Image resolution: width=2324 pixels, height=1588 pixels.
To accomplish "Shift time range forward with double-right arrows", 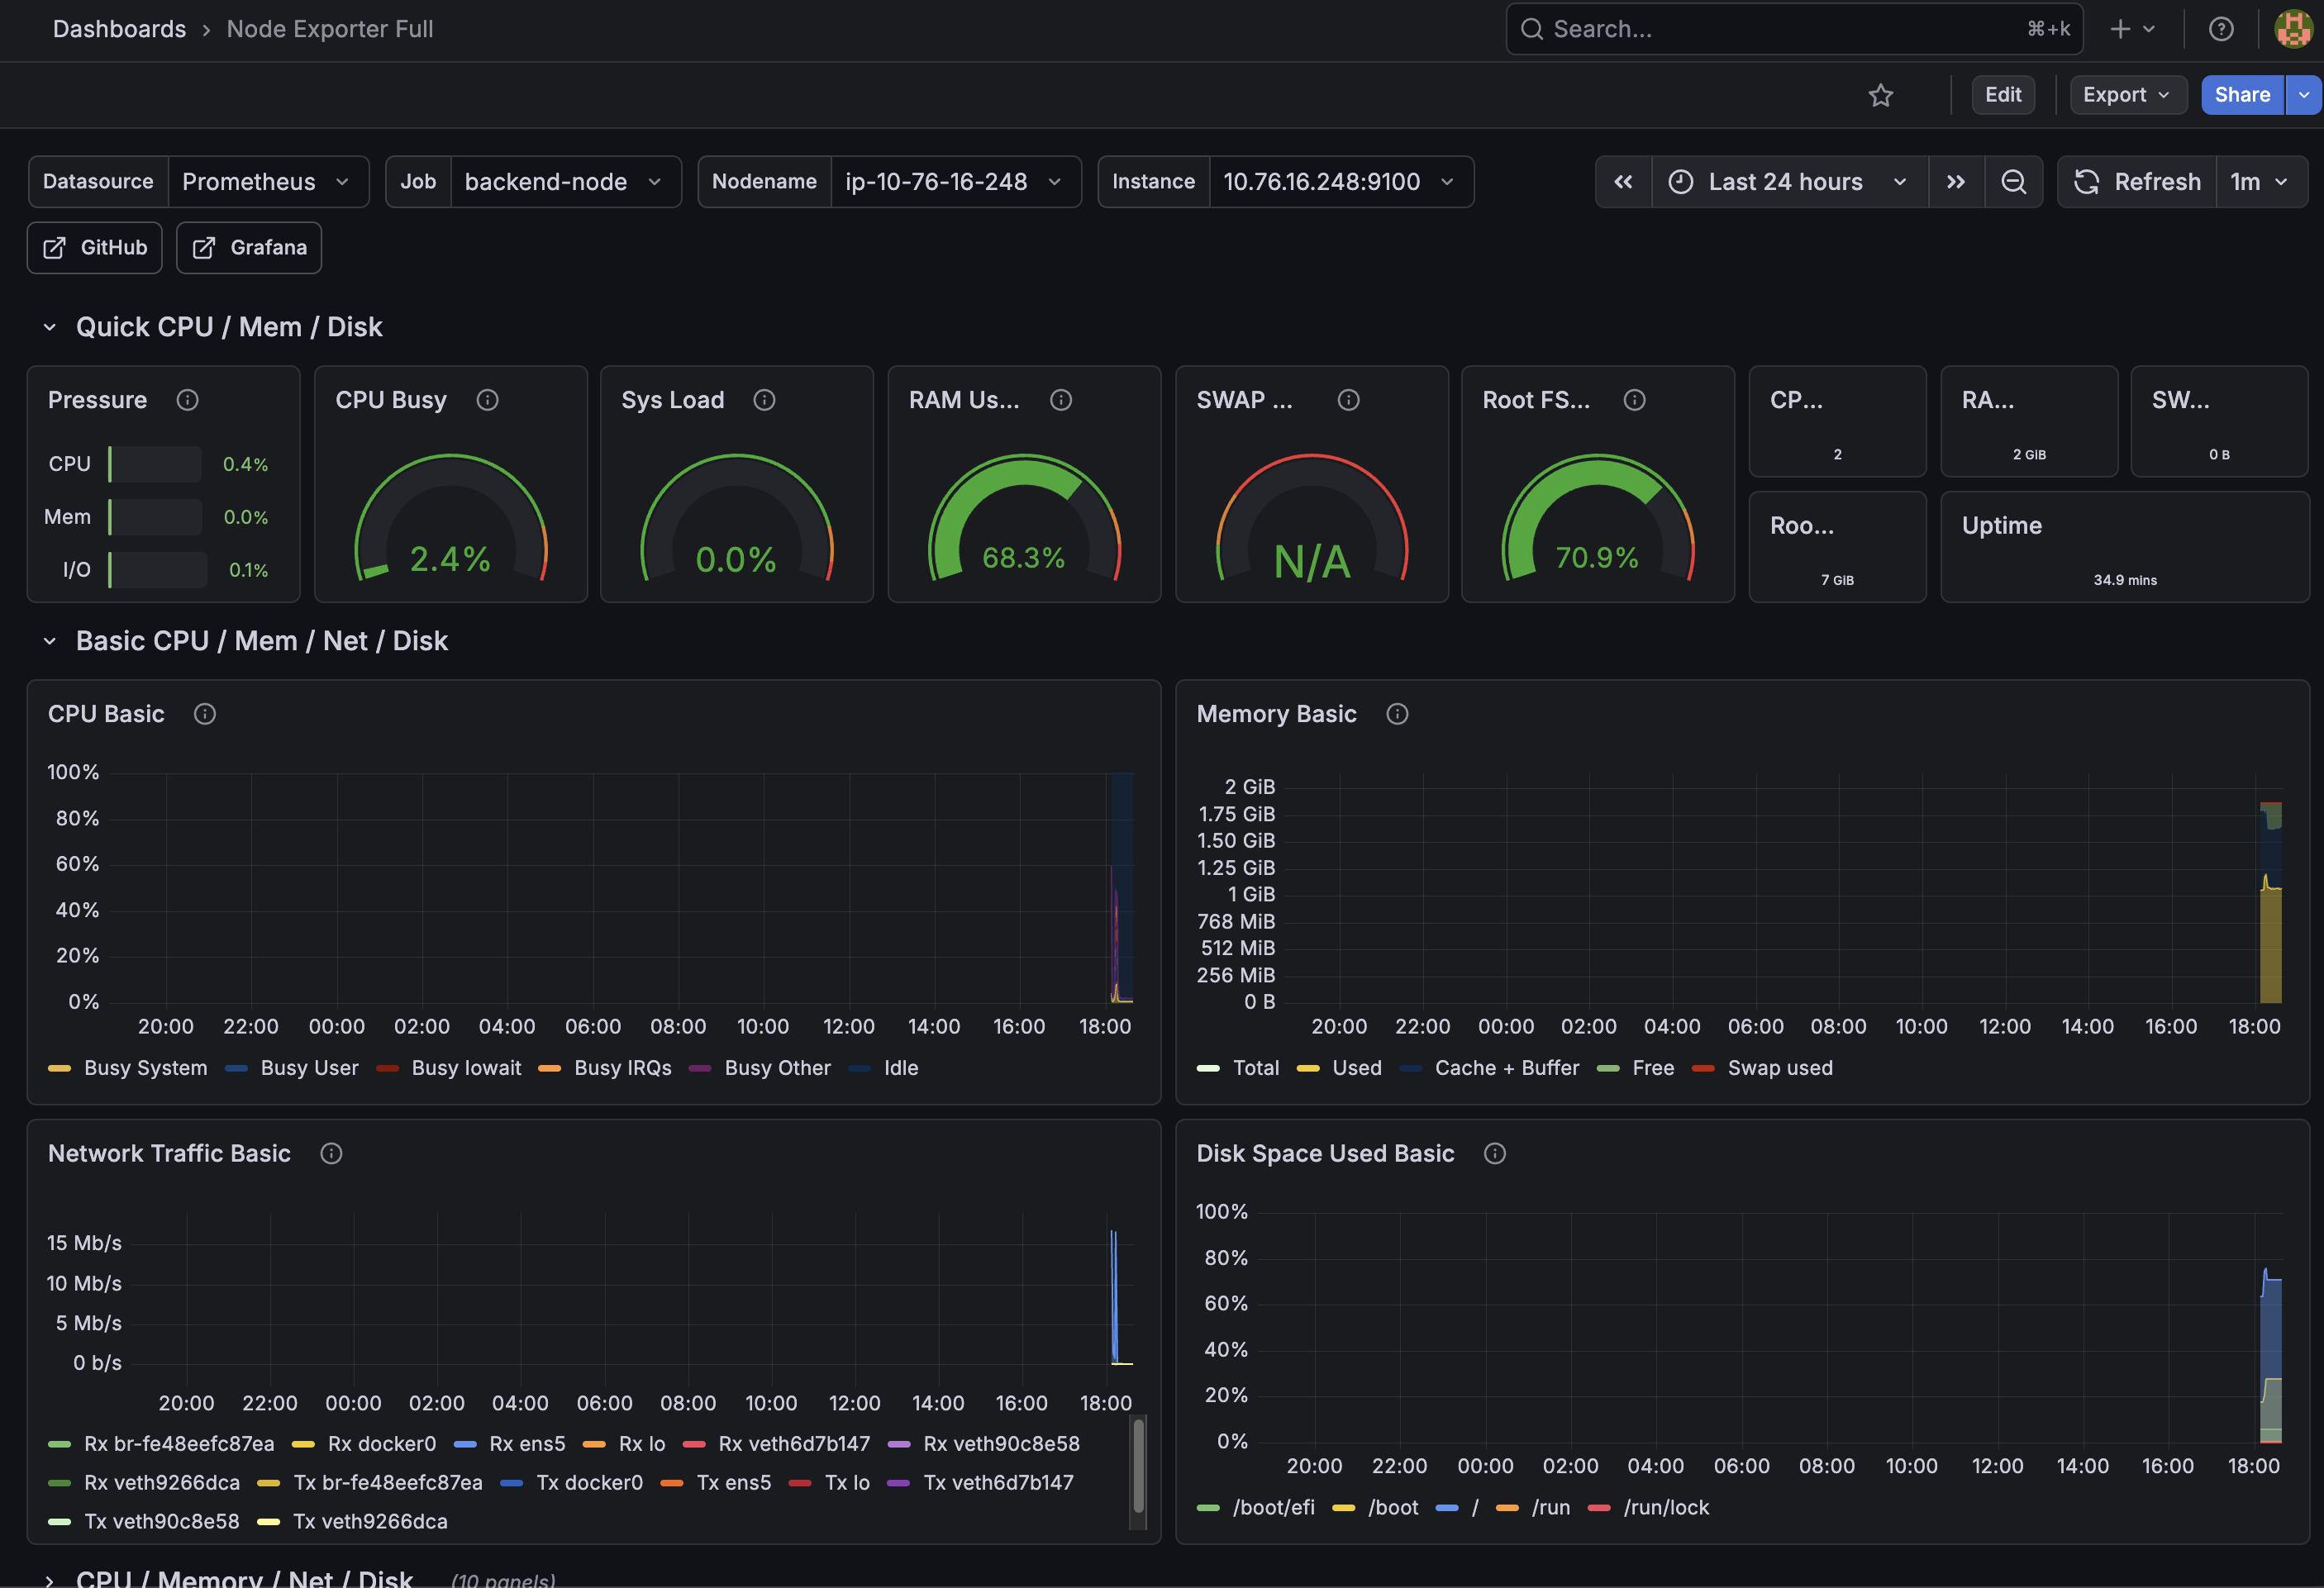I will tap(1955, 182).
